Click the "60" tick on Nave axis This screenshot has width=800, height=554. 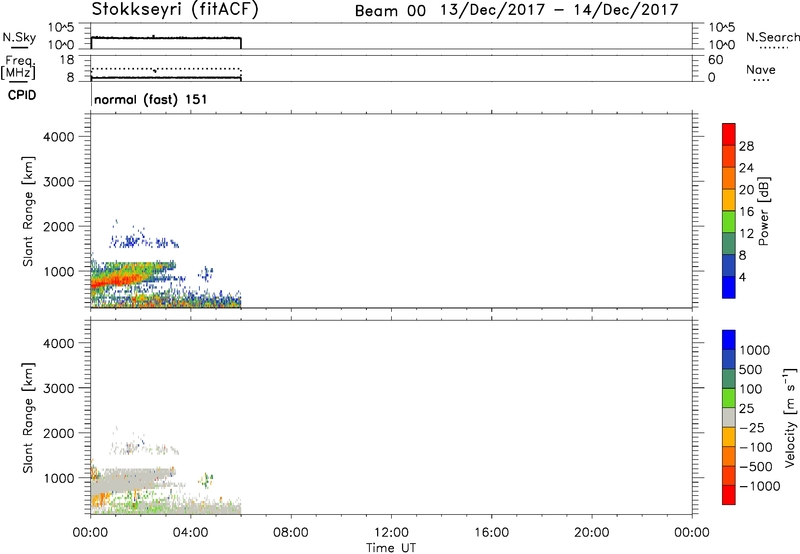point(715,60)
